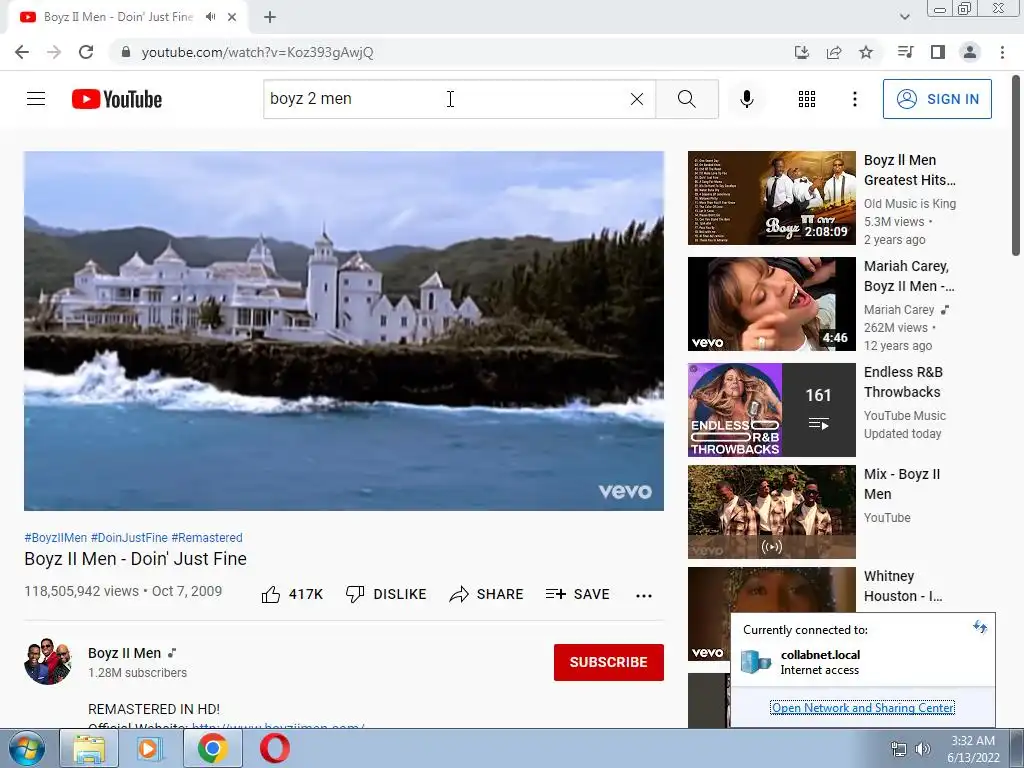The width and height of the screenshot is (1024, 768).
Task: Save video to a playlist
Action: tap(577, 594)
